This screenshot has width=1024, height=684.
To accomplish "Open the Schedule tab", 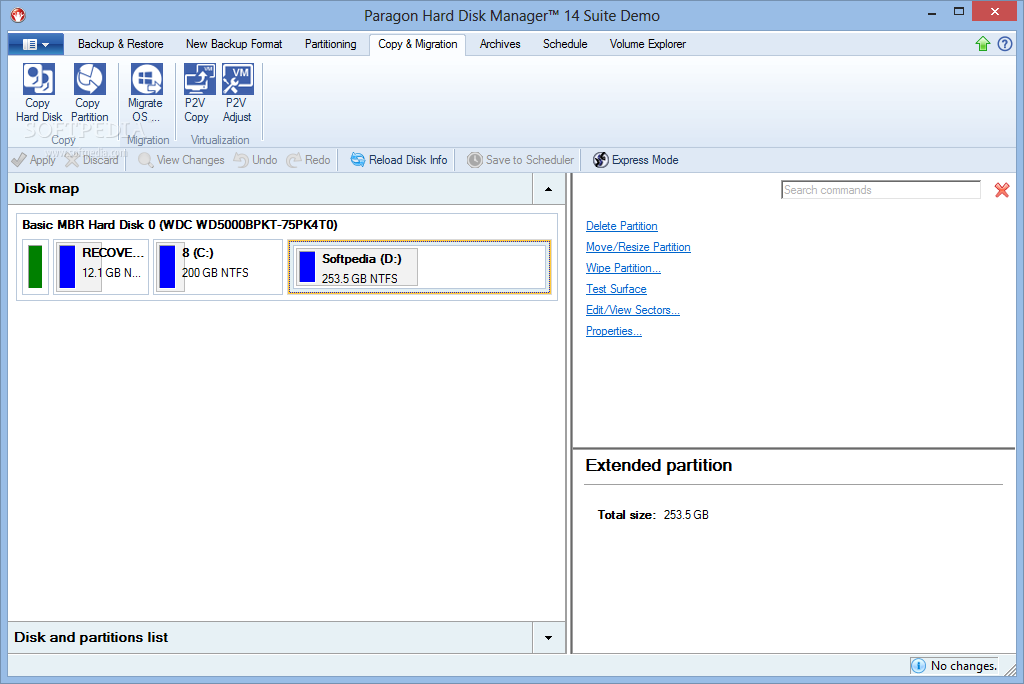I will [565, 44].
